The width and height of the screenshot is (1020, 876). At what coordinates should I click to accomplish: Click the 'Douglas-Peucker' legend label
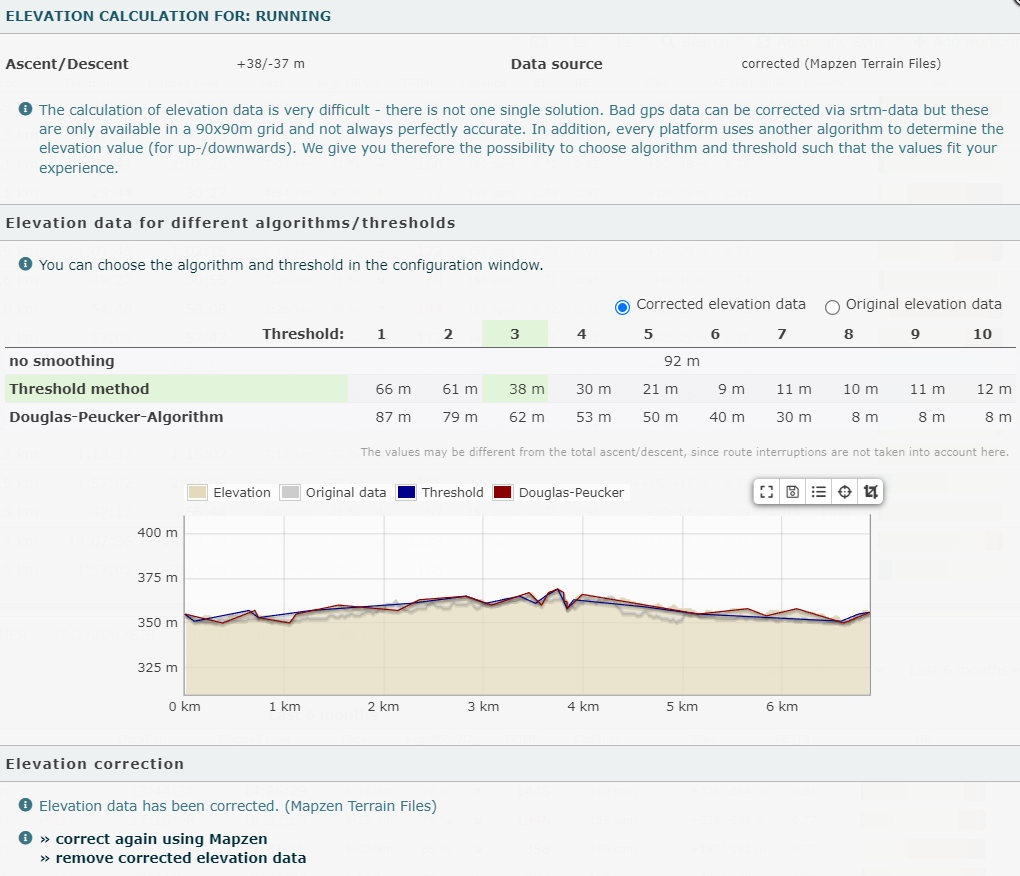click(571, 492)
